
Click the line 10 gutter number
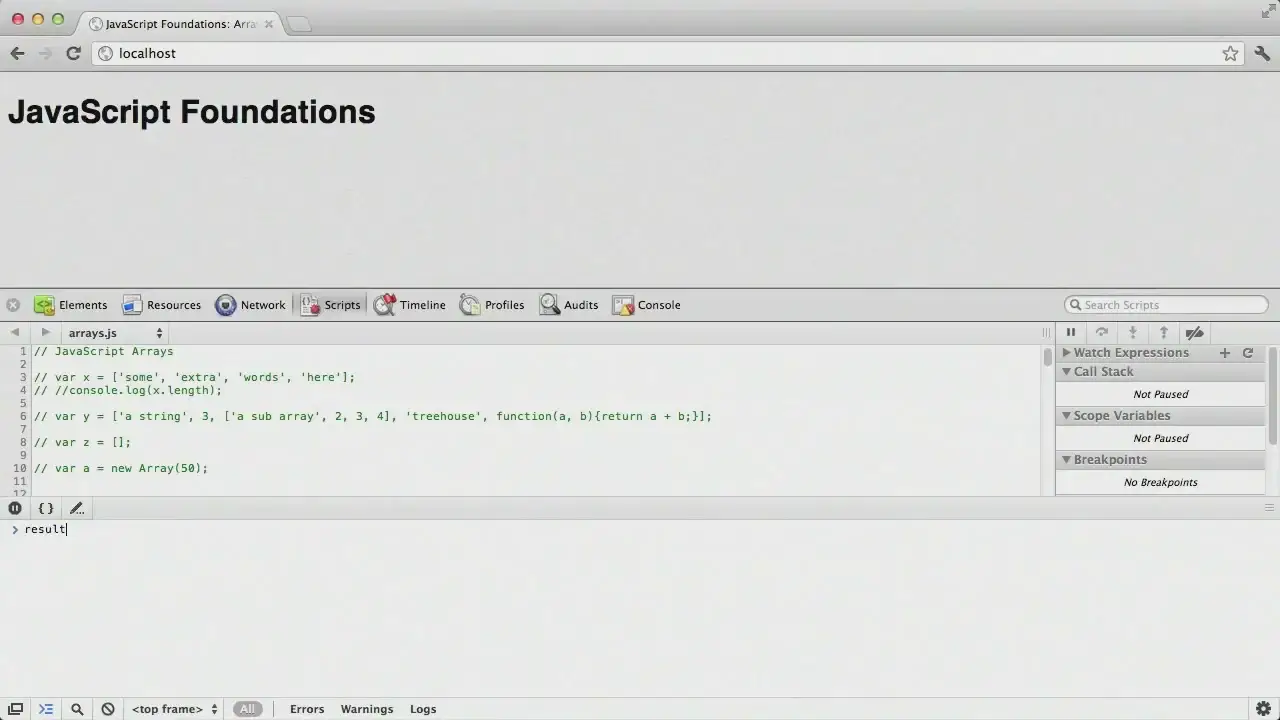(19, 468)
